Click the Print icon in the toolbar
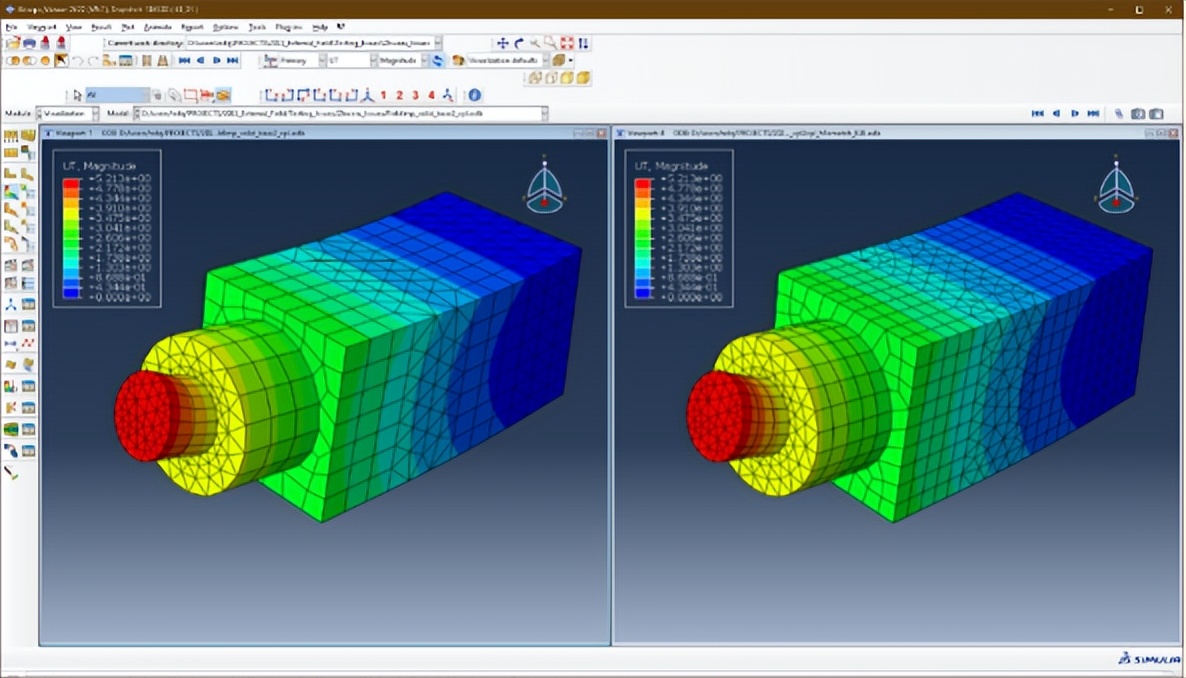This screenshot has width=1186, height=678. tap(29, 43)
